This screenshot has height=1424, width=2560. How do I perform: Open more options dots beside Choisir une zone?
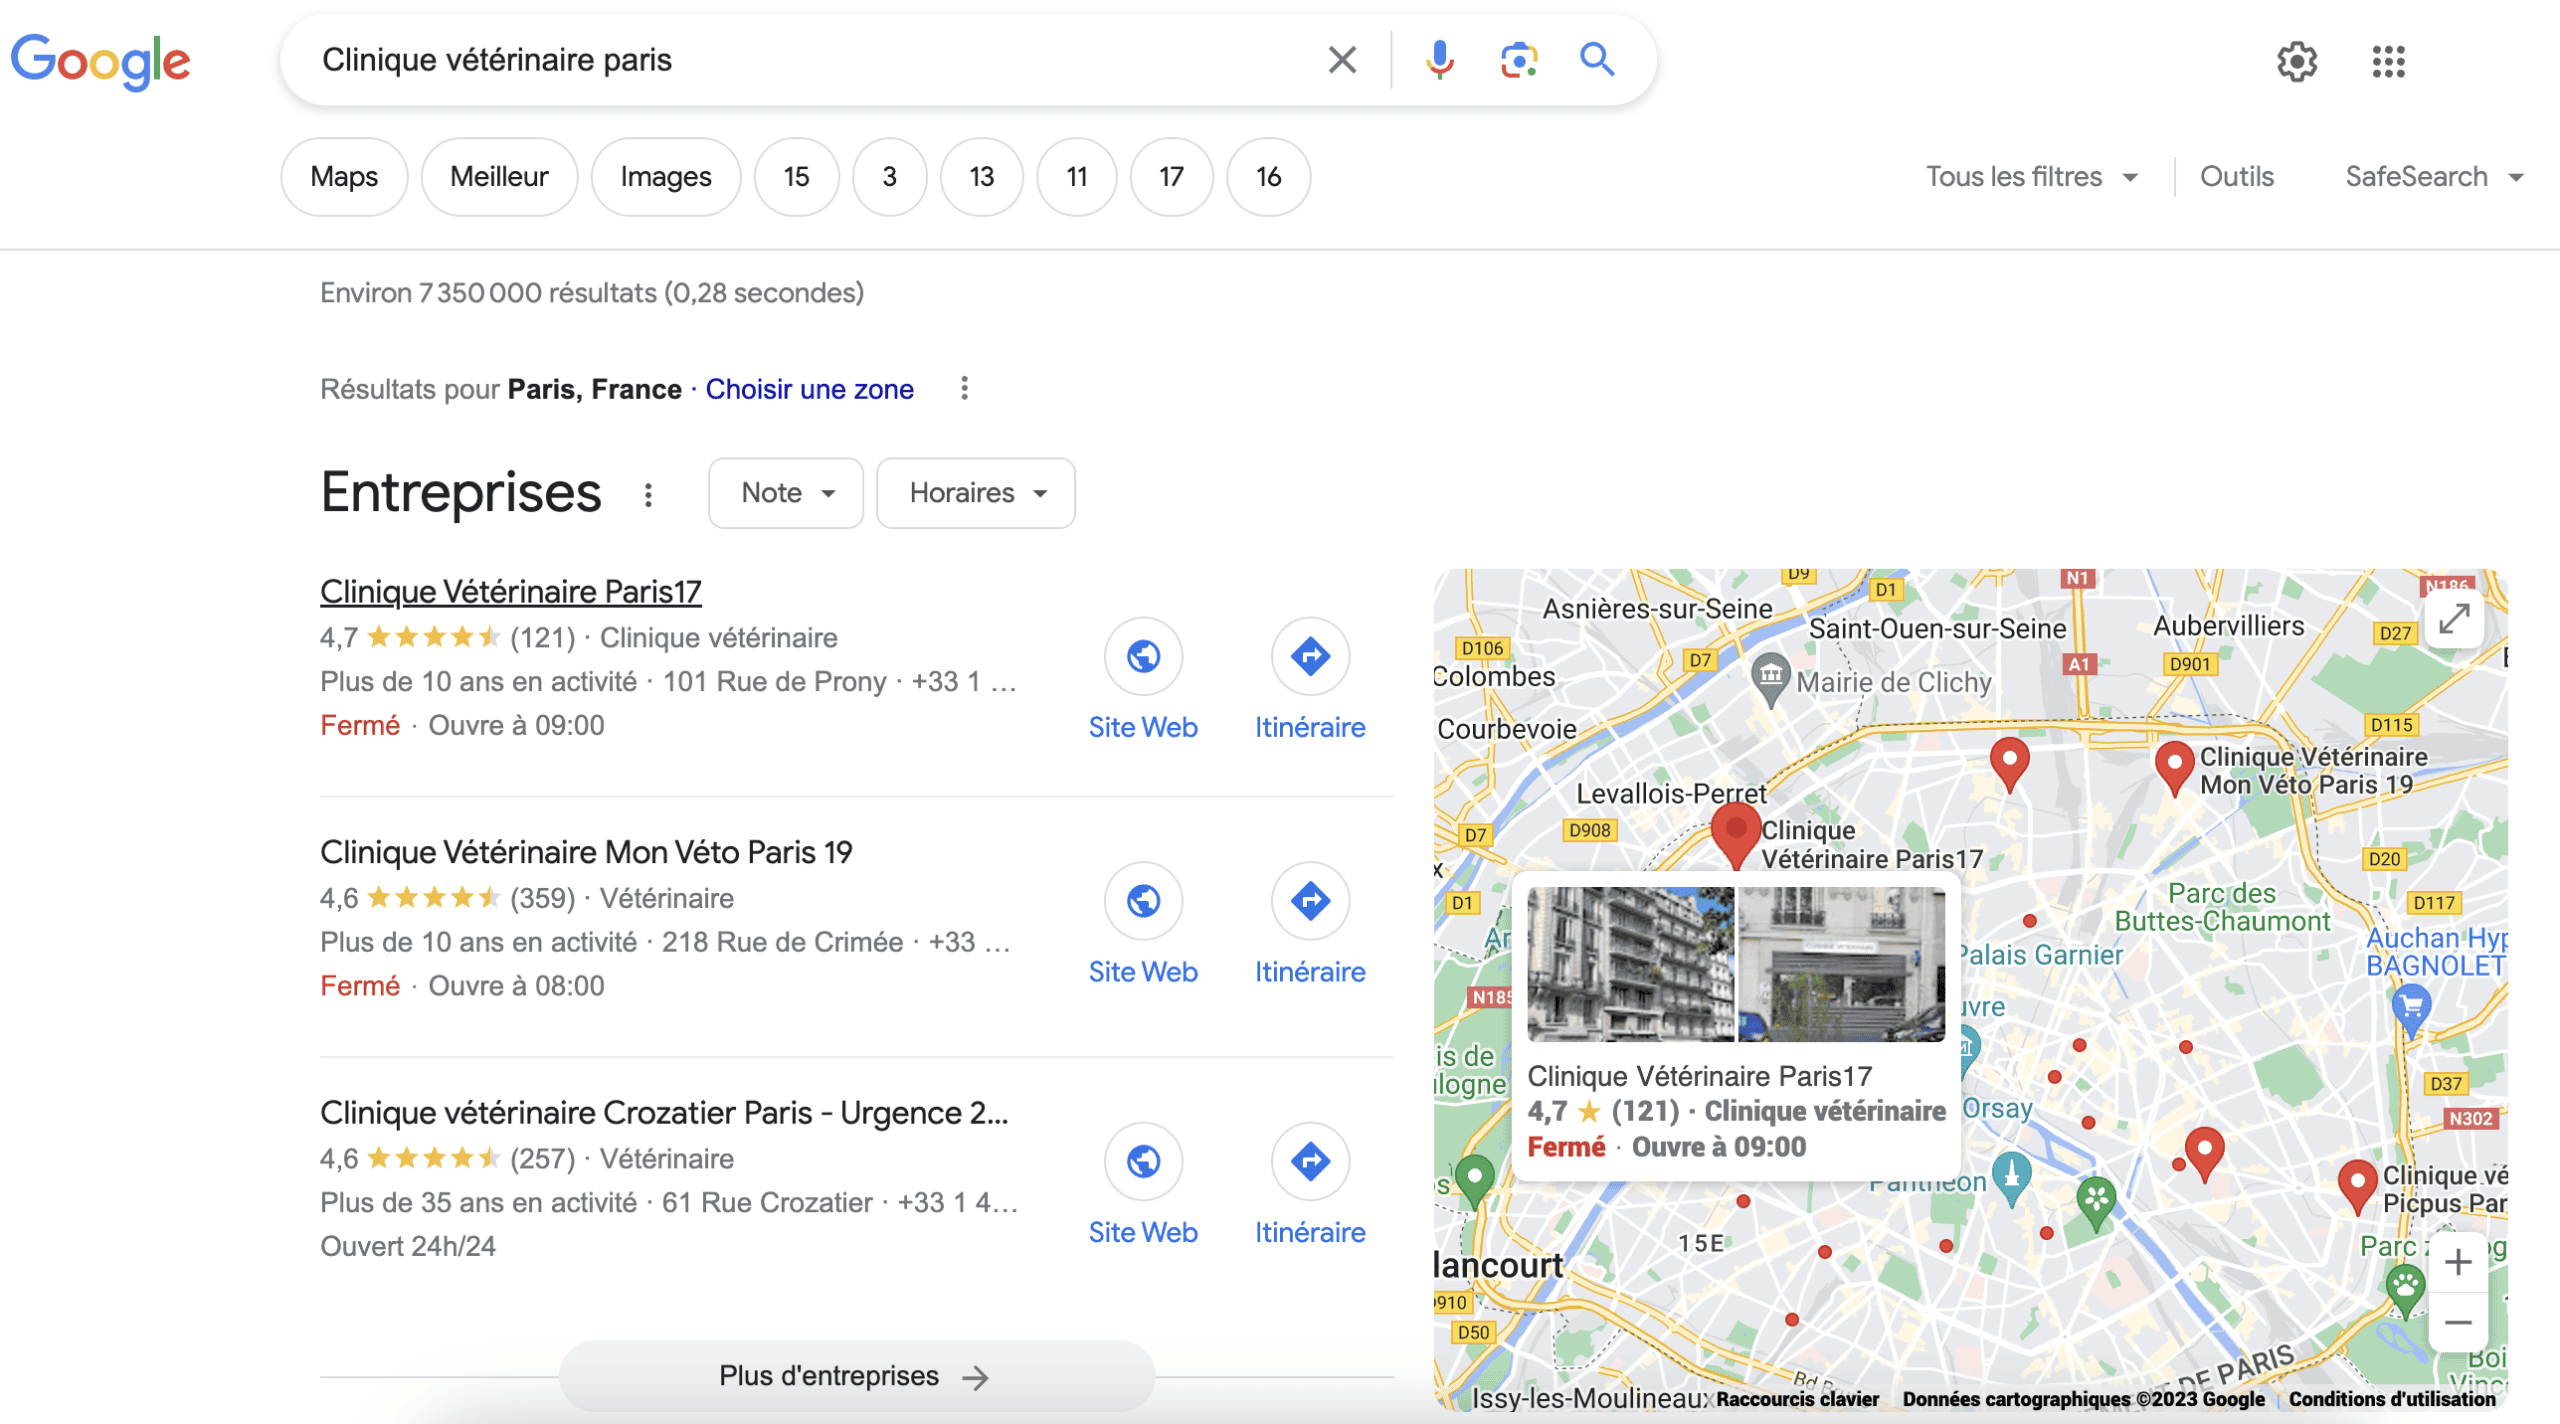coord(964,388)
